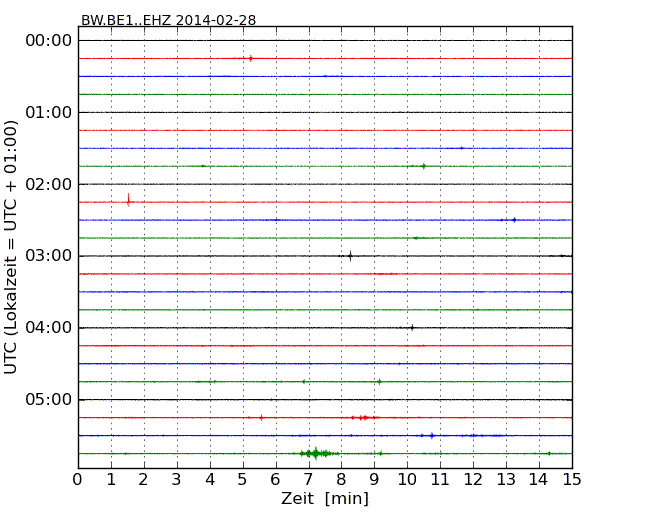Select the blue spike near minute 13 below 02:00
This screenshot has width=650, height=520.
click(x=514, y=220)
